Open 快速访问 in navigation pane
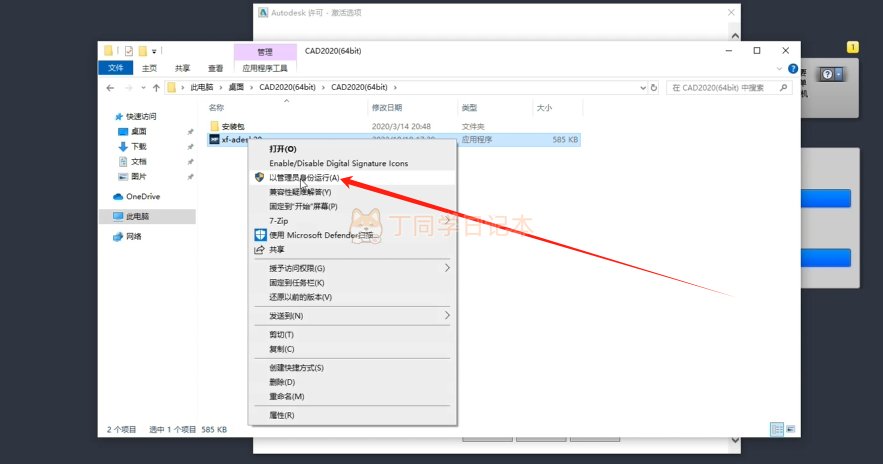This screenshot has width=883, height=464. pos(141,117)
